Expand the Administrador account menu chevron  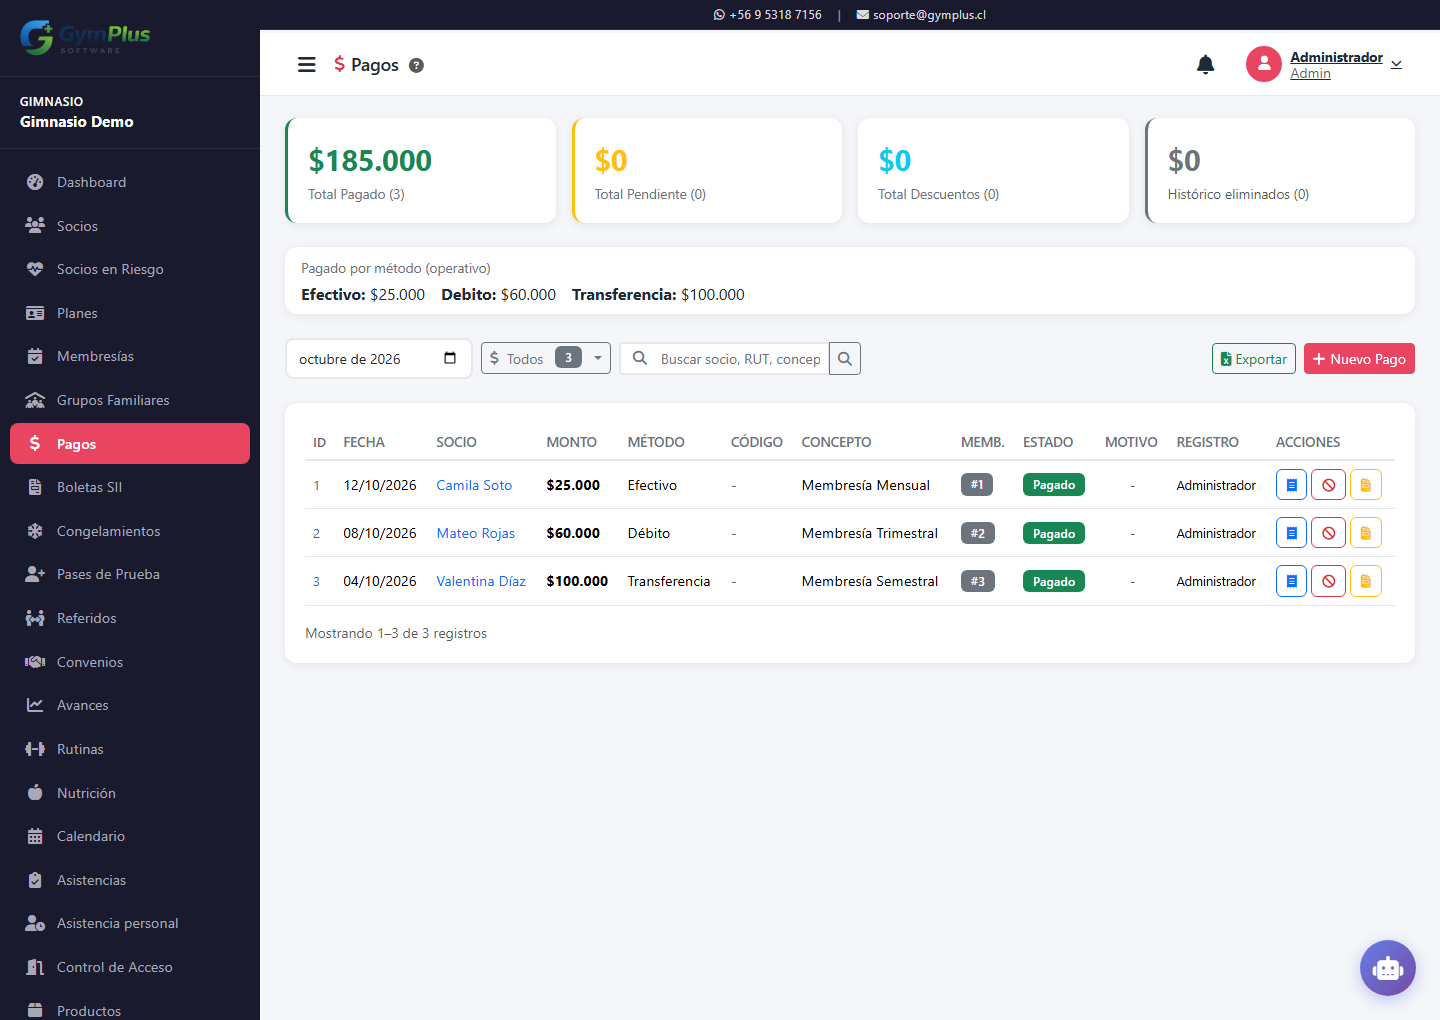click(x=1397, y=65)
